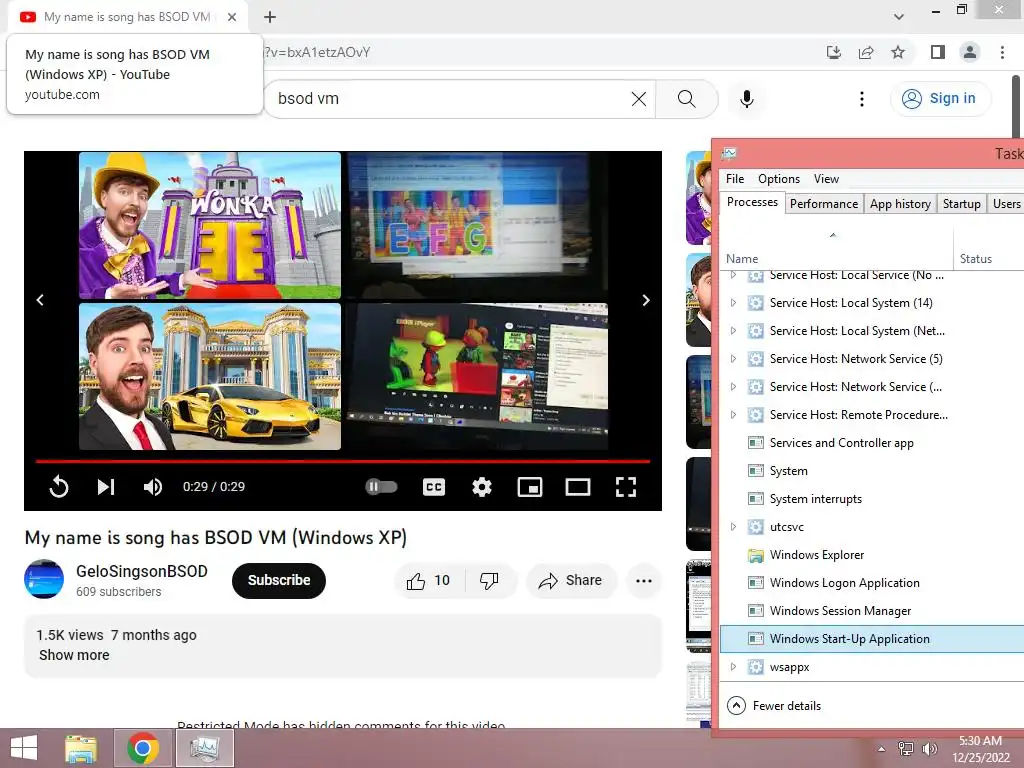Expand Service Host: Network Service (5)

(733, 359)
